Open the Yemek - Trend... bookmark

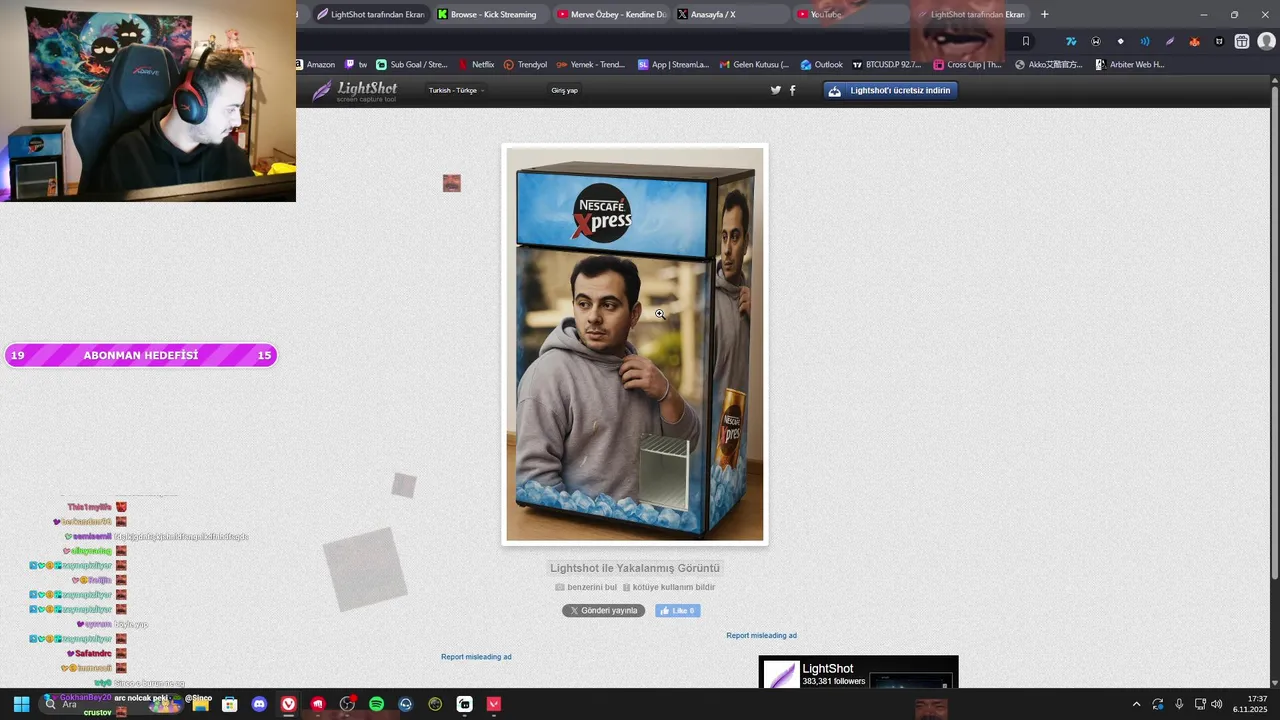coord(590,64)
